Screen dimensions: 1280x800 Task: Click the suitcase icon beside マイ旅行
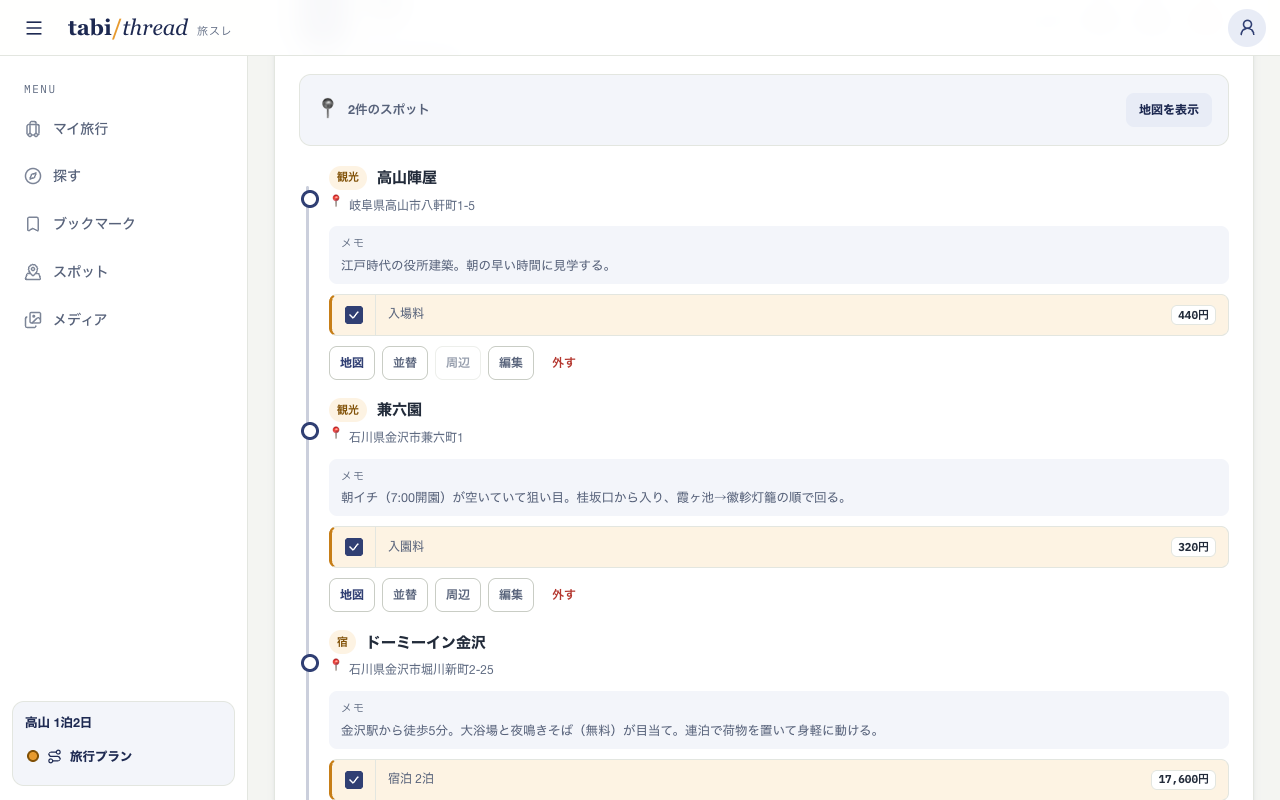click(33, 129)
